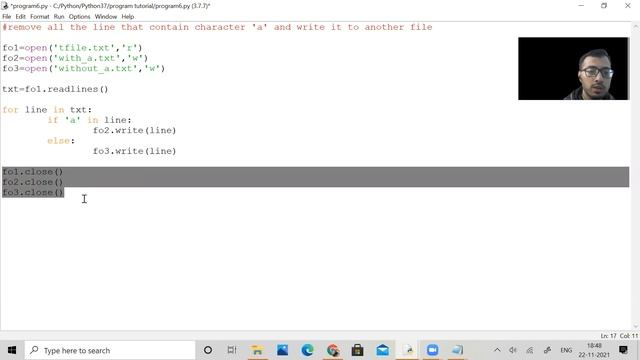Switch to the Python IDLE taskbar icon

coord(408,350)
